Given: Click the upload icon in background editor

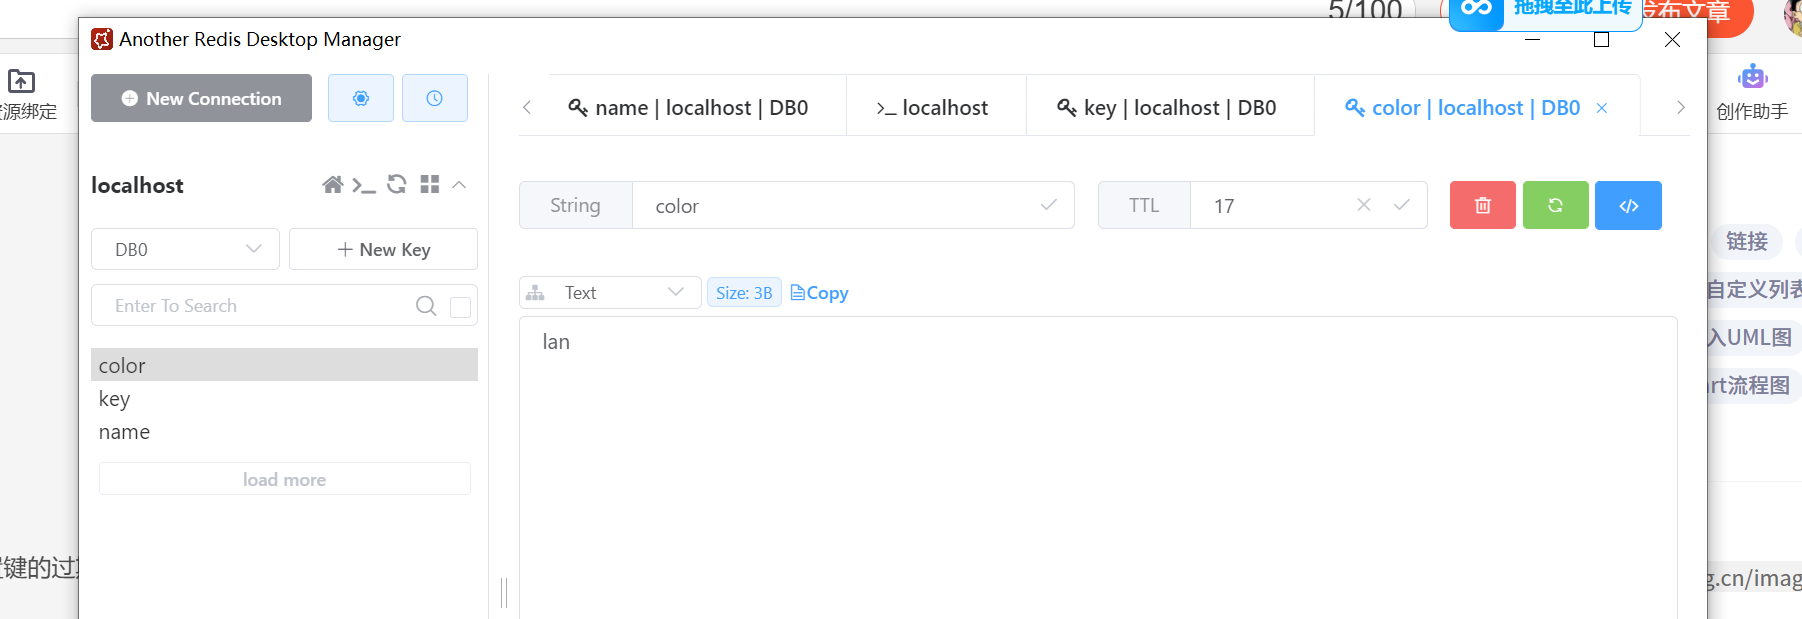Looking at the screenshot, I should tap(21, 80).
